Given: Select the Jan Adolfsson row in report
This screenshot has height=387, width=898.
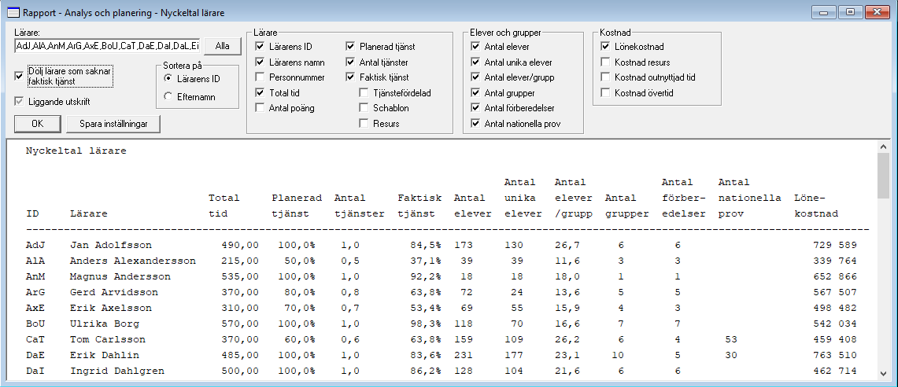Looking at the screenshot, I should tap(441, 245).
